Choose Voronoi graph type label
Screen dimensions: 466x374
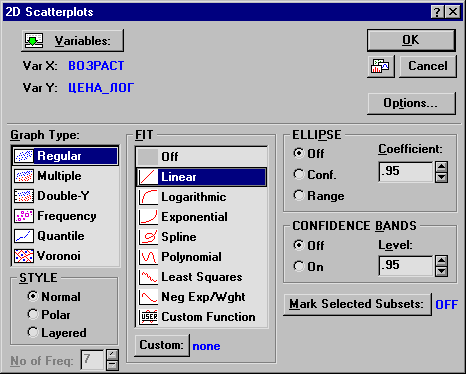coord(59,256)
